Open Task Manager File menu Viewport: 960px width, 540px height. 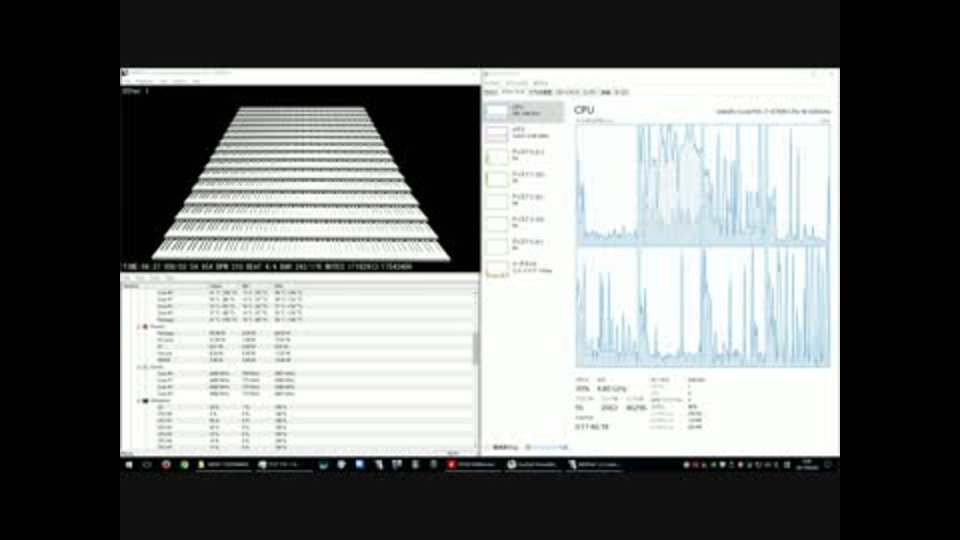tap(492, 83)
